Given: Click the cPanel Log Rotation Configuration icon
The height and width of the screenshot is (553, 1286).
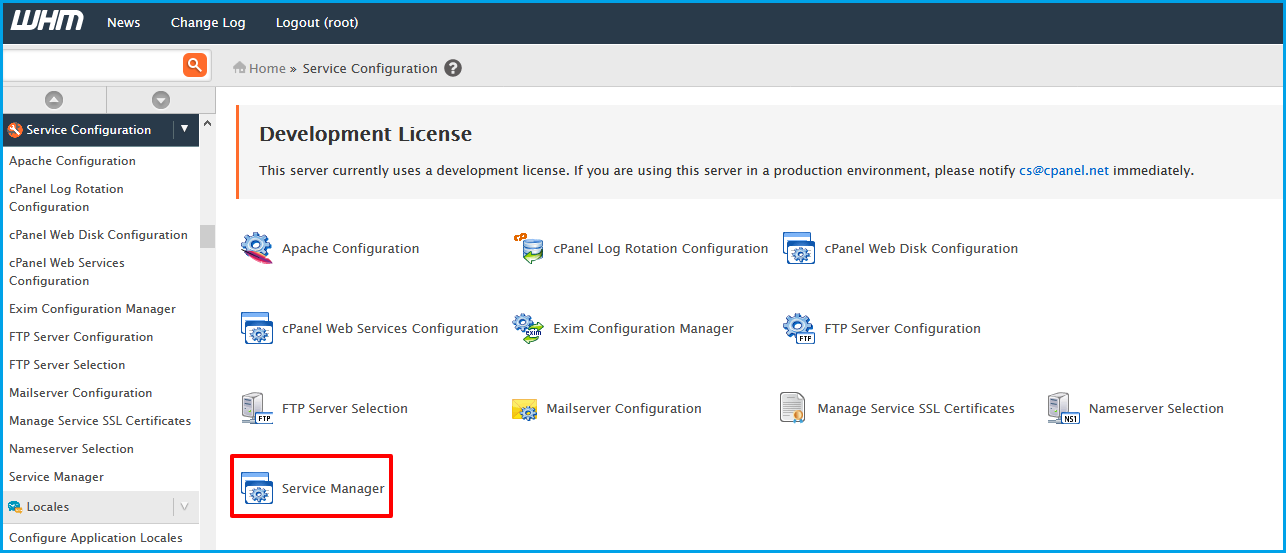Looking at the screenshot, I should coord(527,248).
